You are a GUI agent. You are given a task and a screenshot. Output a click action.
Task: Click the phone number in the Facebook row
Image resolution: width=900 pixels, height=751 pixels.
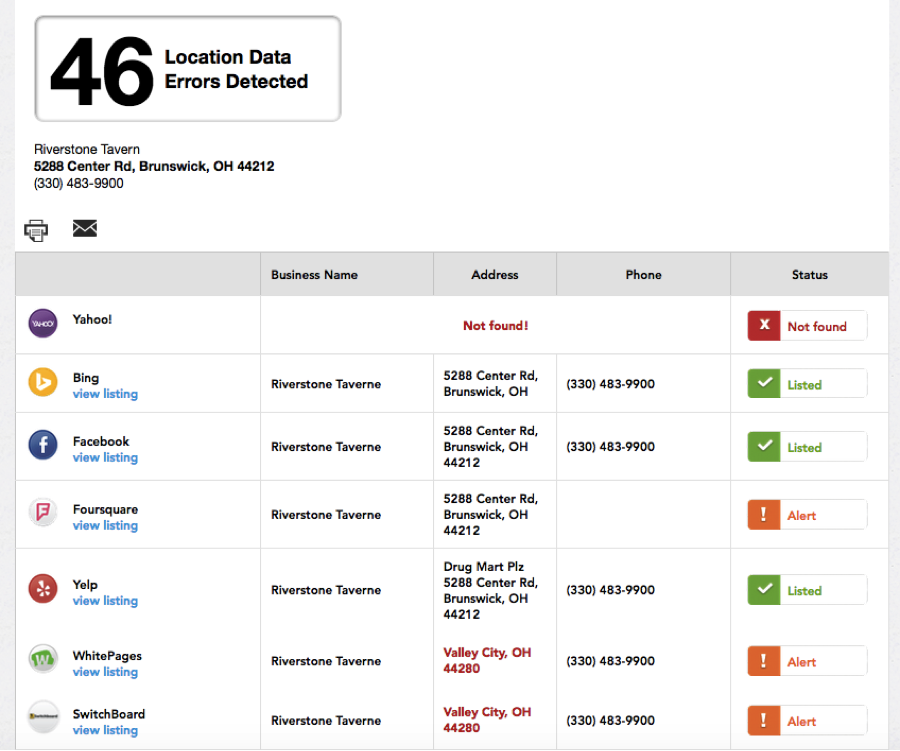click(611, 447)
